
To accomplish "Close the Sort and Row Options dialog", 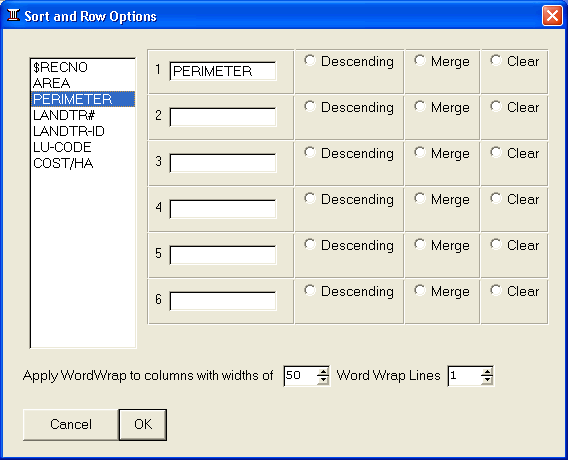I will pos(552,16).
